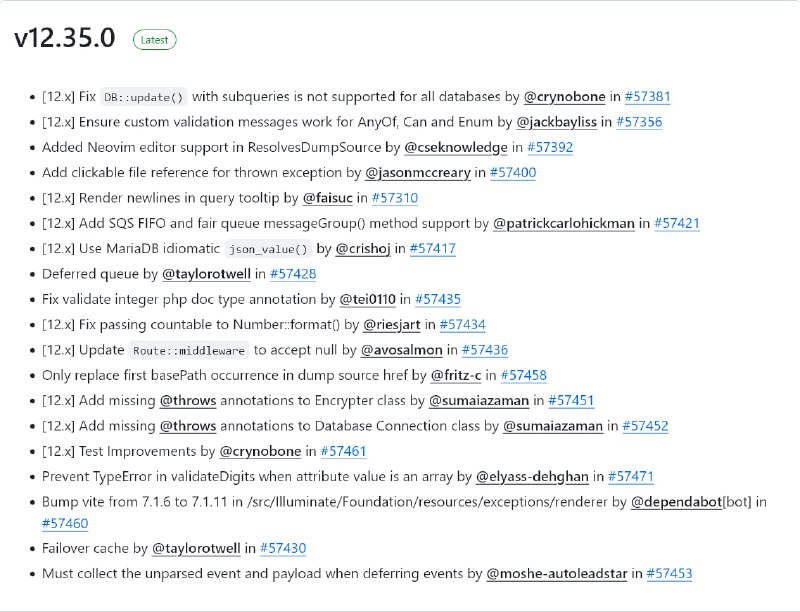Open pull request #57458 by fritz-c

tap(523, 375)
